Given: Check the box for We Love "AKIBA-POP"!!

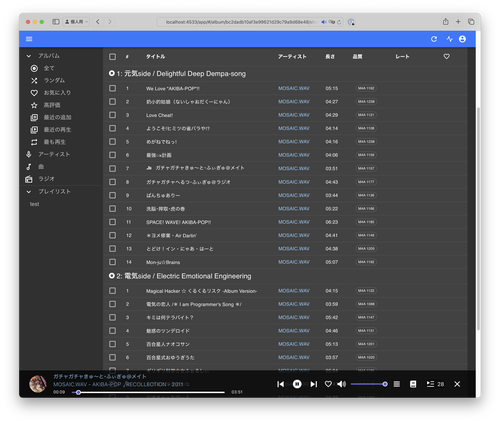Looking at the screenshot, I should (113, 88).
